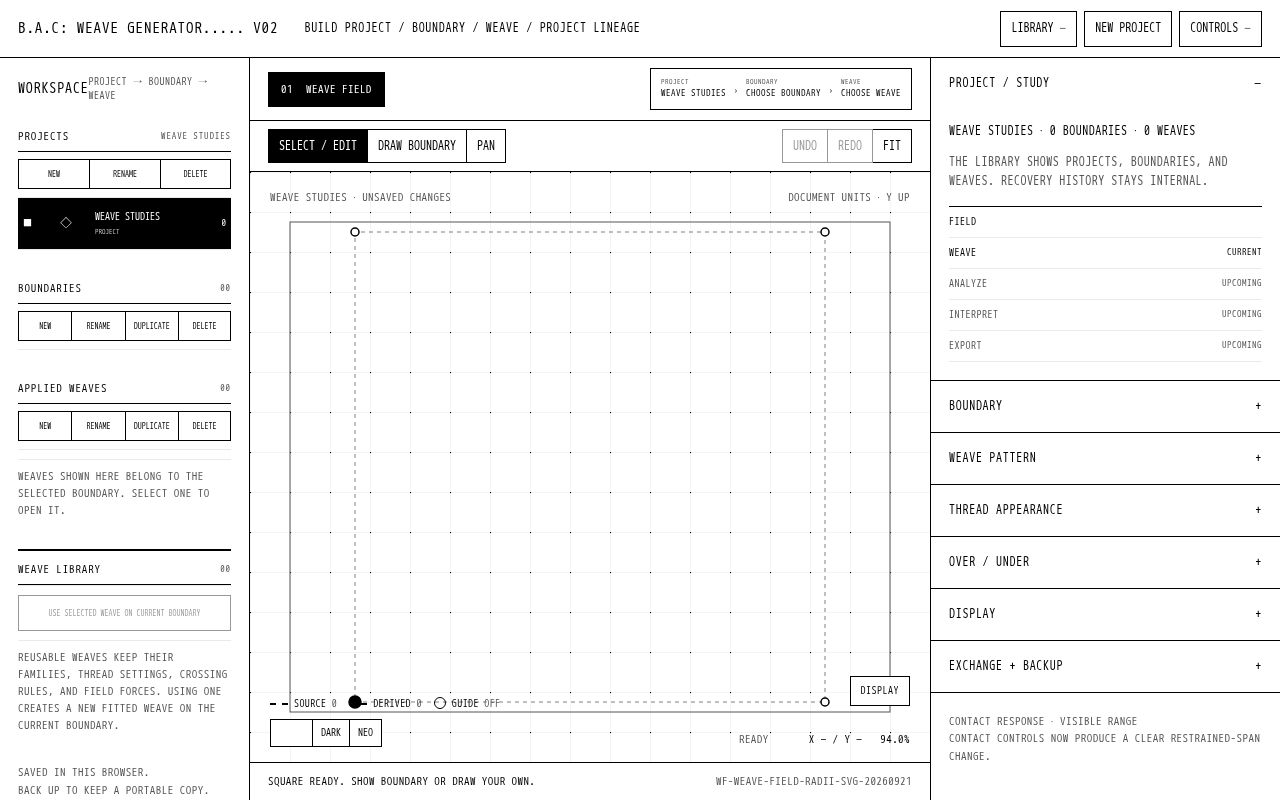Click the 94.0% zoom value
The height and width of the screenshot is (800, 1280).
(x=895, y=740)
